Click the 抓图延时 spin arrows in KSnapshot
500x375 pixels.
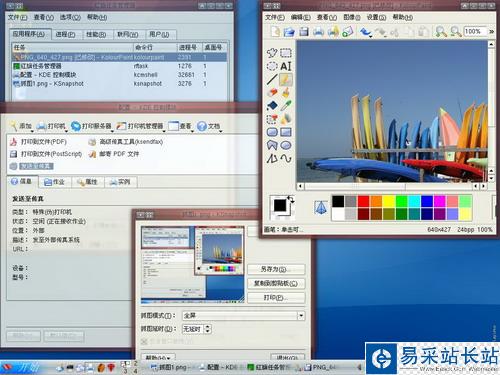pos(208,329)
